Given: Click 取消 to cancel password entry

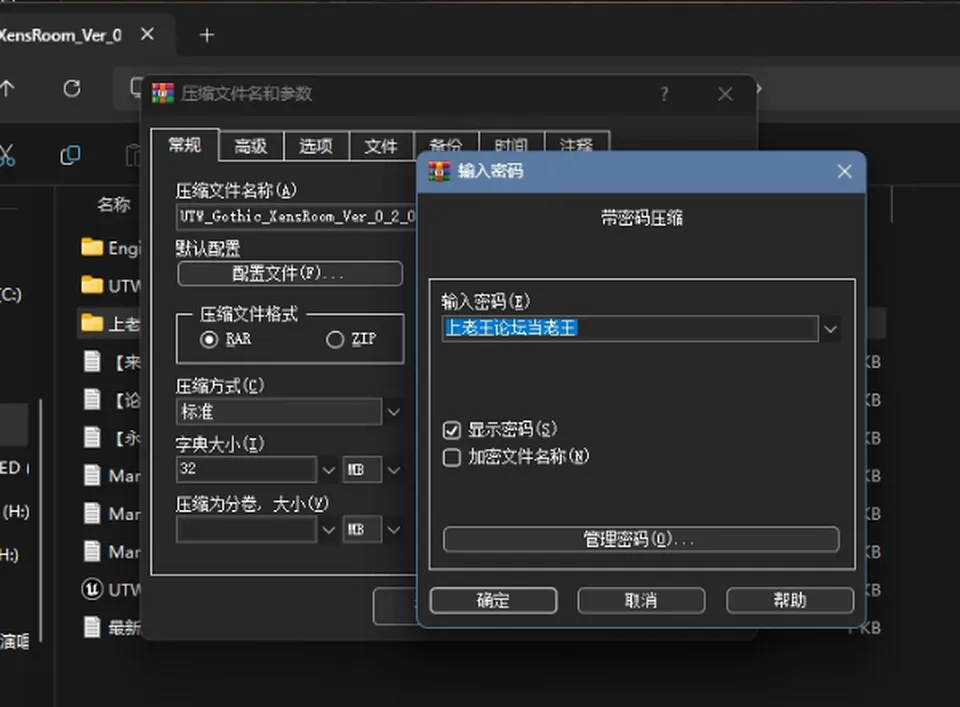Looking at the screenshot, I should (x=641, y=600).
